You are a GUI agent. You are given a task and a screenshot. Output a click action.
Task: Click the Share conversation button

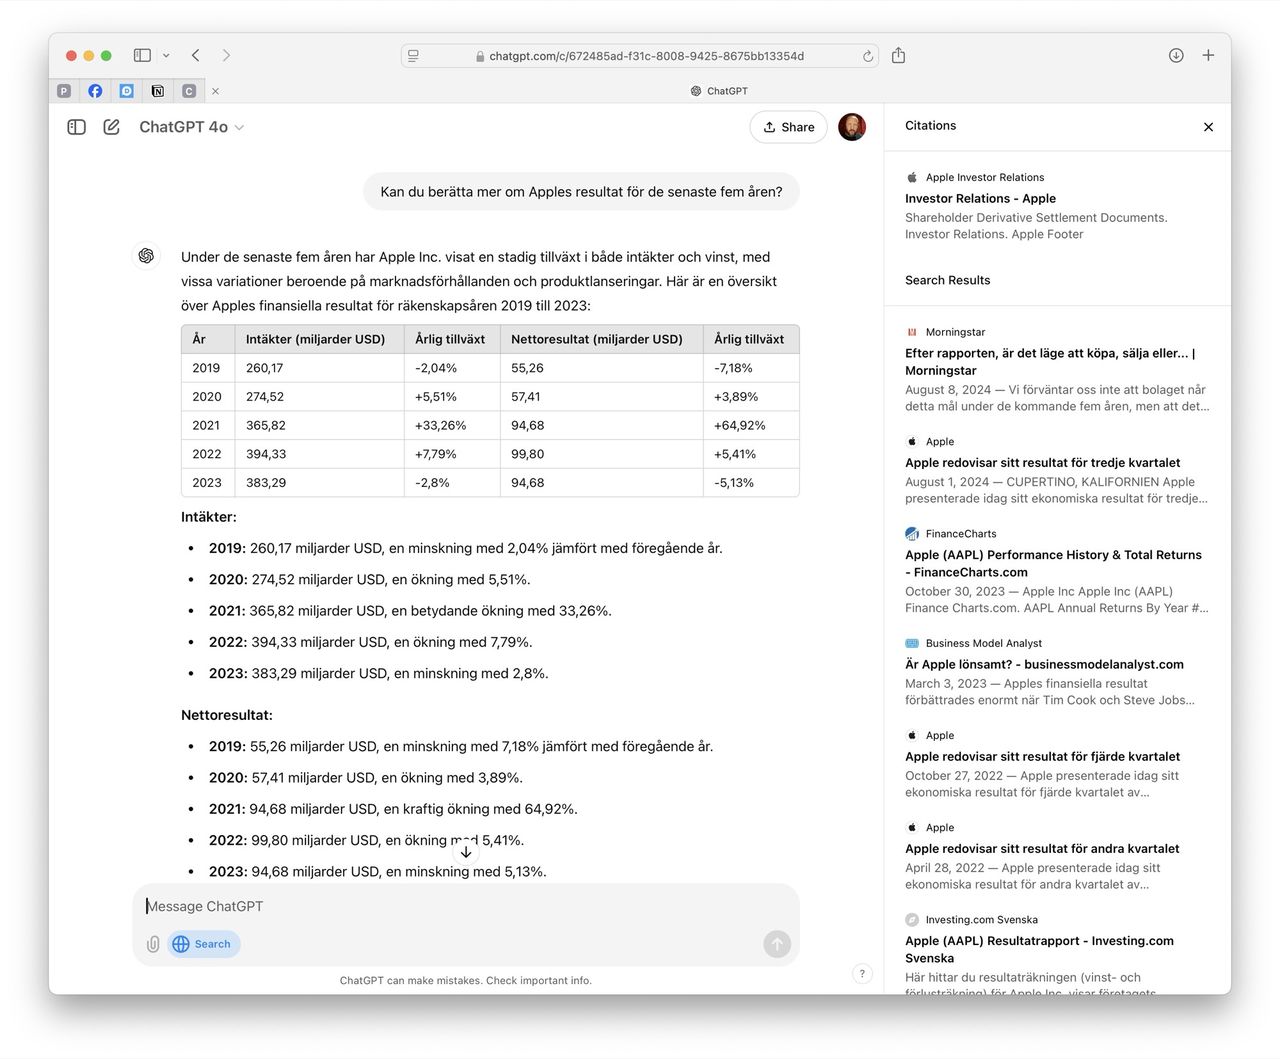point(788,127)
